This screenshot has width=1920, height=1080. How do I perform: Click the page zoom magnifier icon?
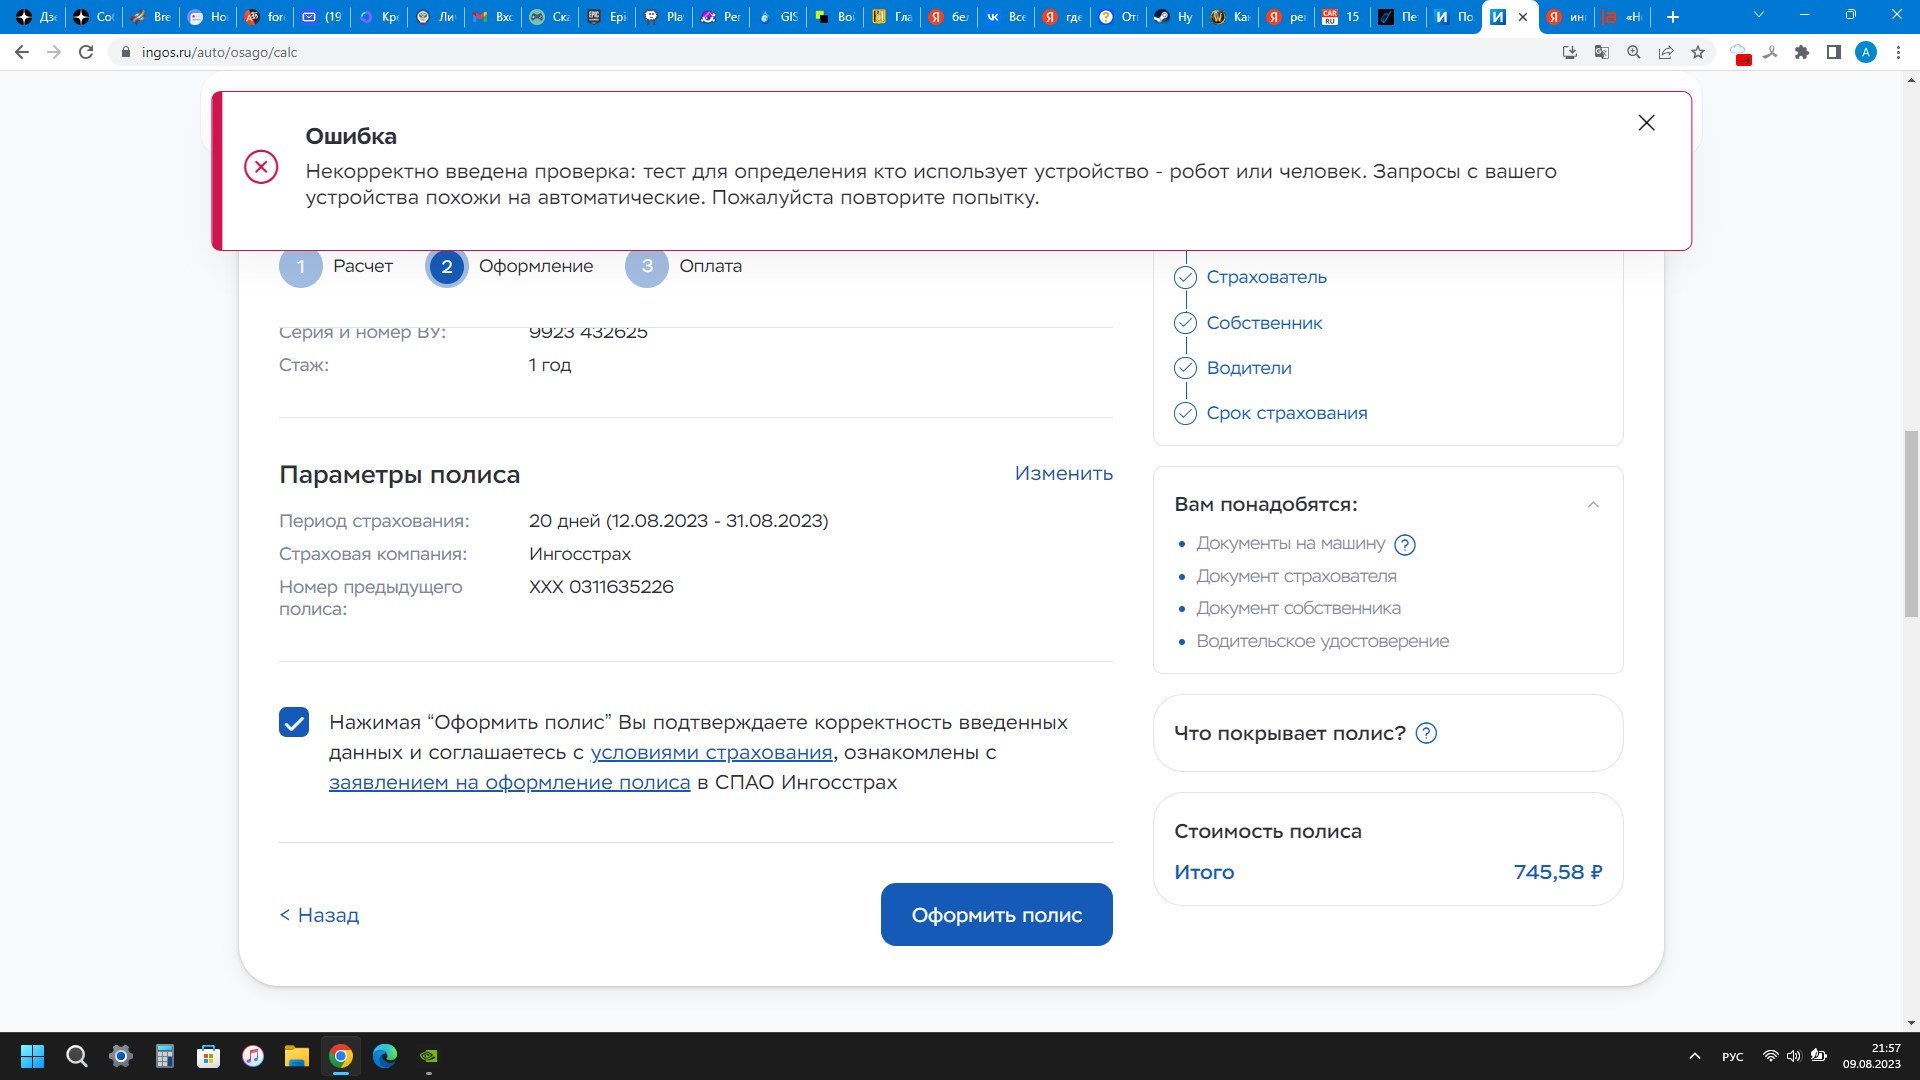pyautogui.click(x=1634, y=52)
